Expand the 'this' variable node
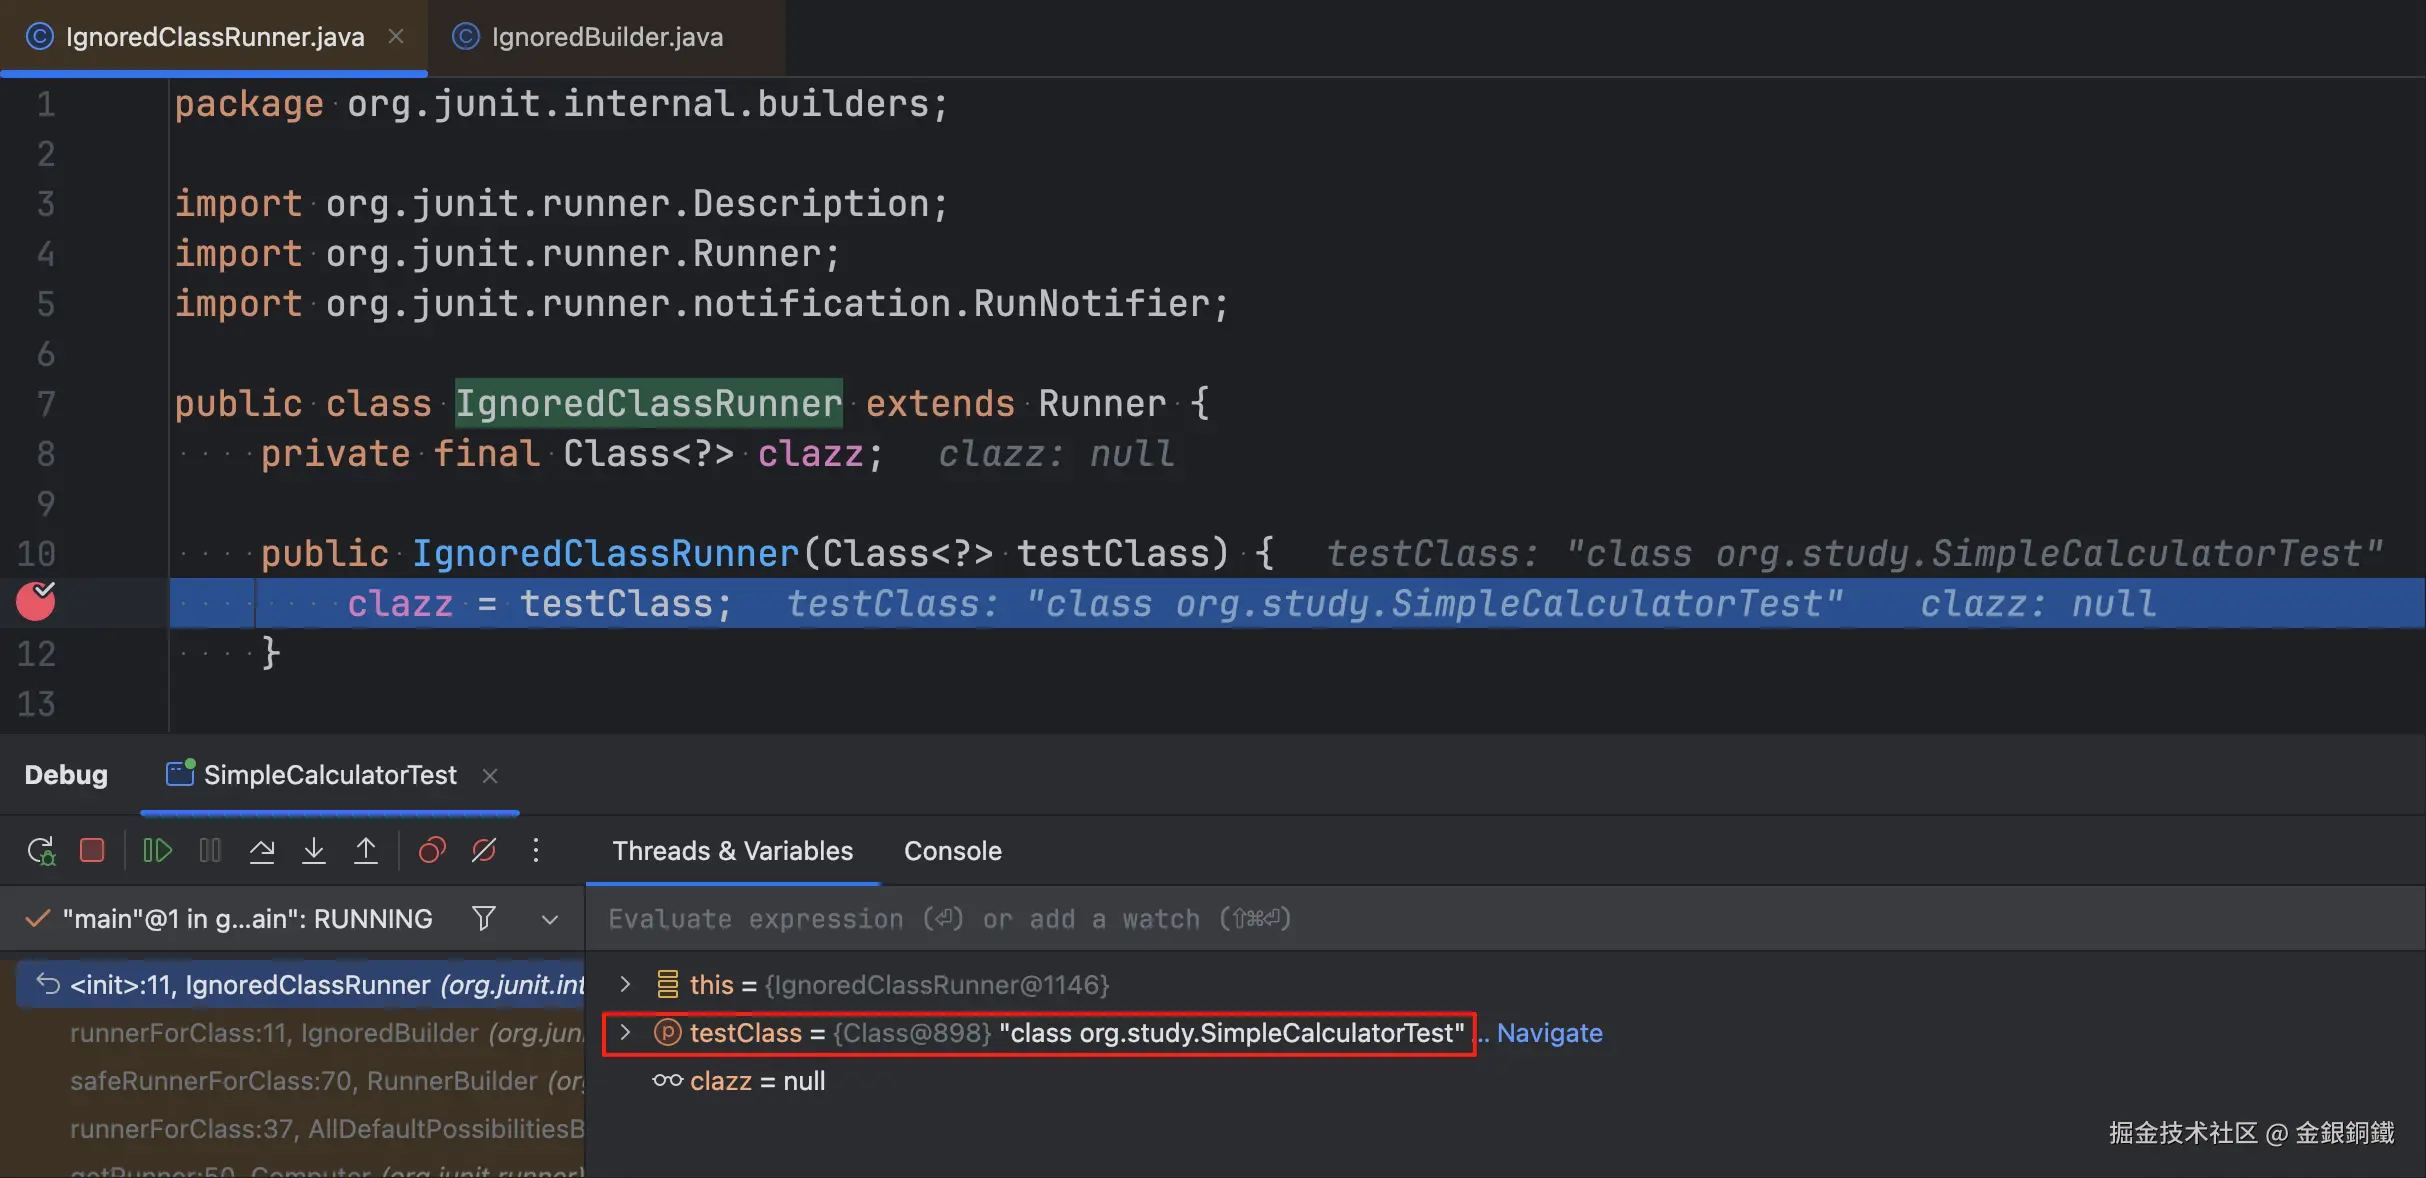This screenshot has width=2426, height=1178. 625,984
